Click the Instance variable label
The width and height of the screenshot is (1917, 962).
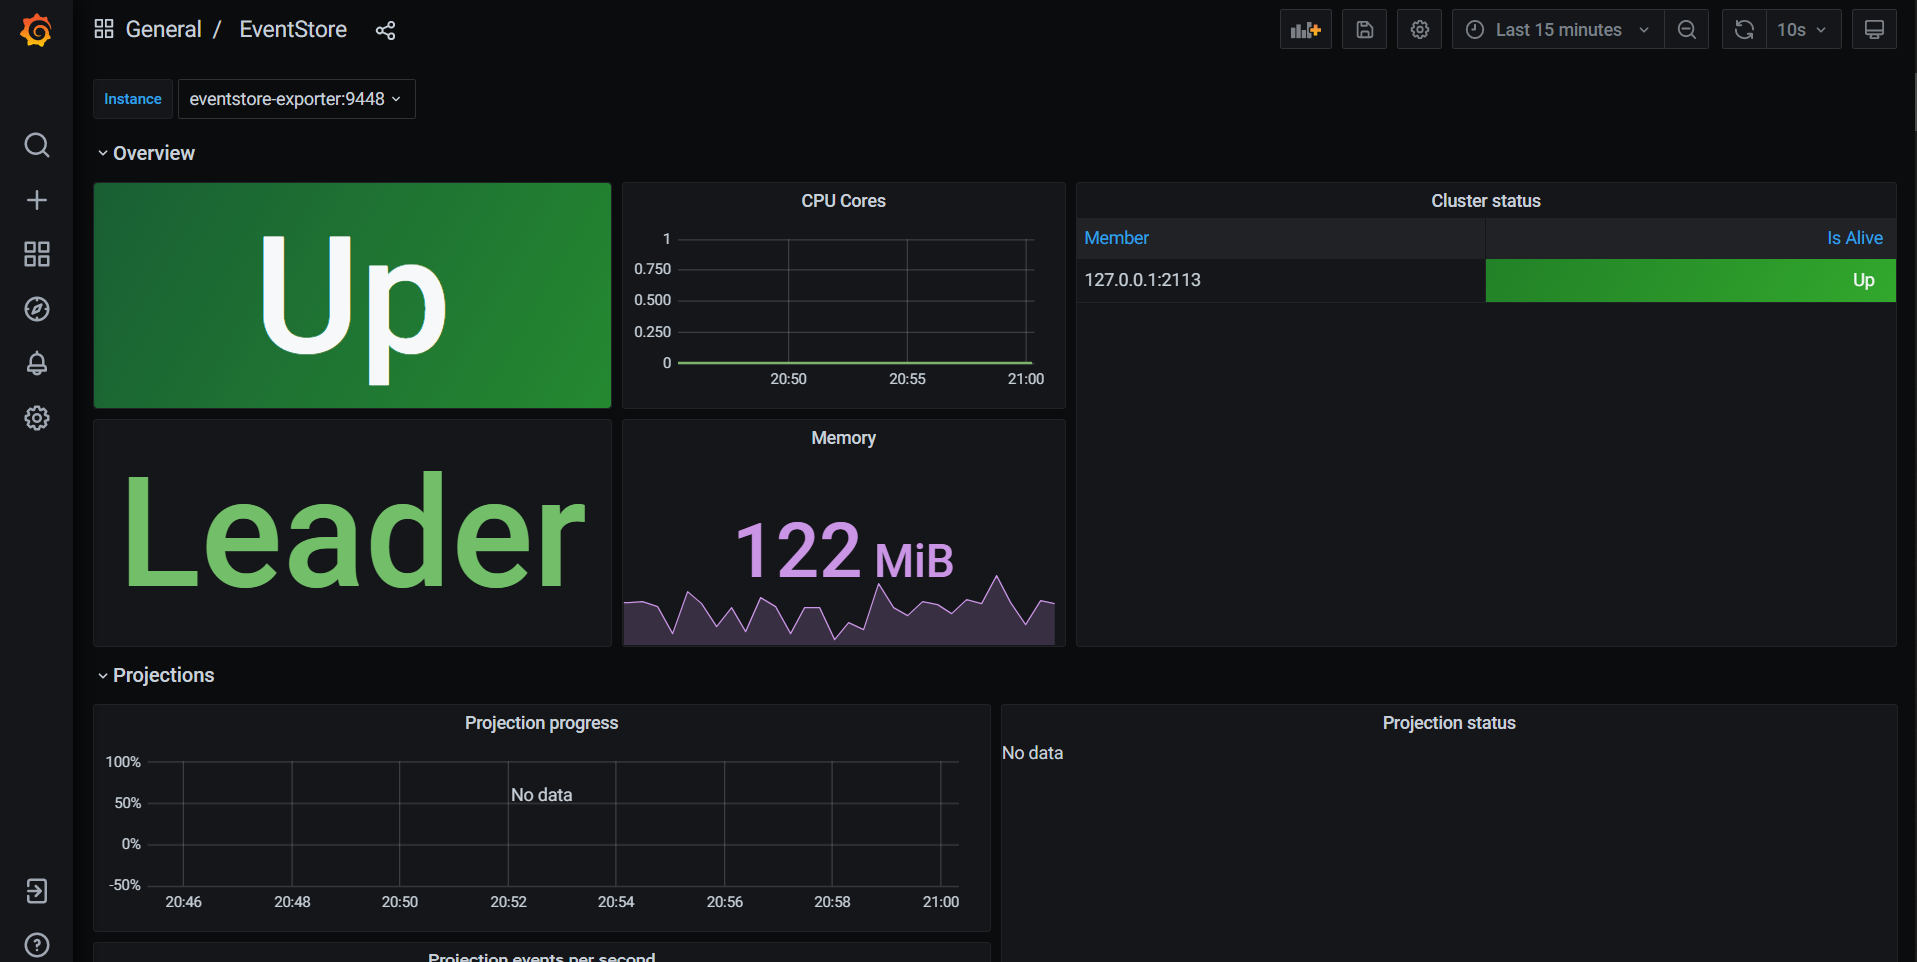(133, 99)
